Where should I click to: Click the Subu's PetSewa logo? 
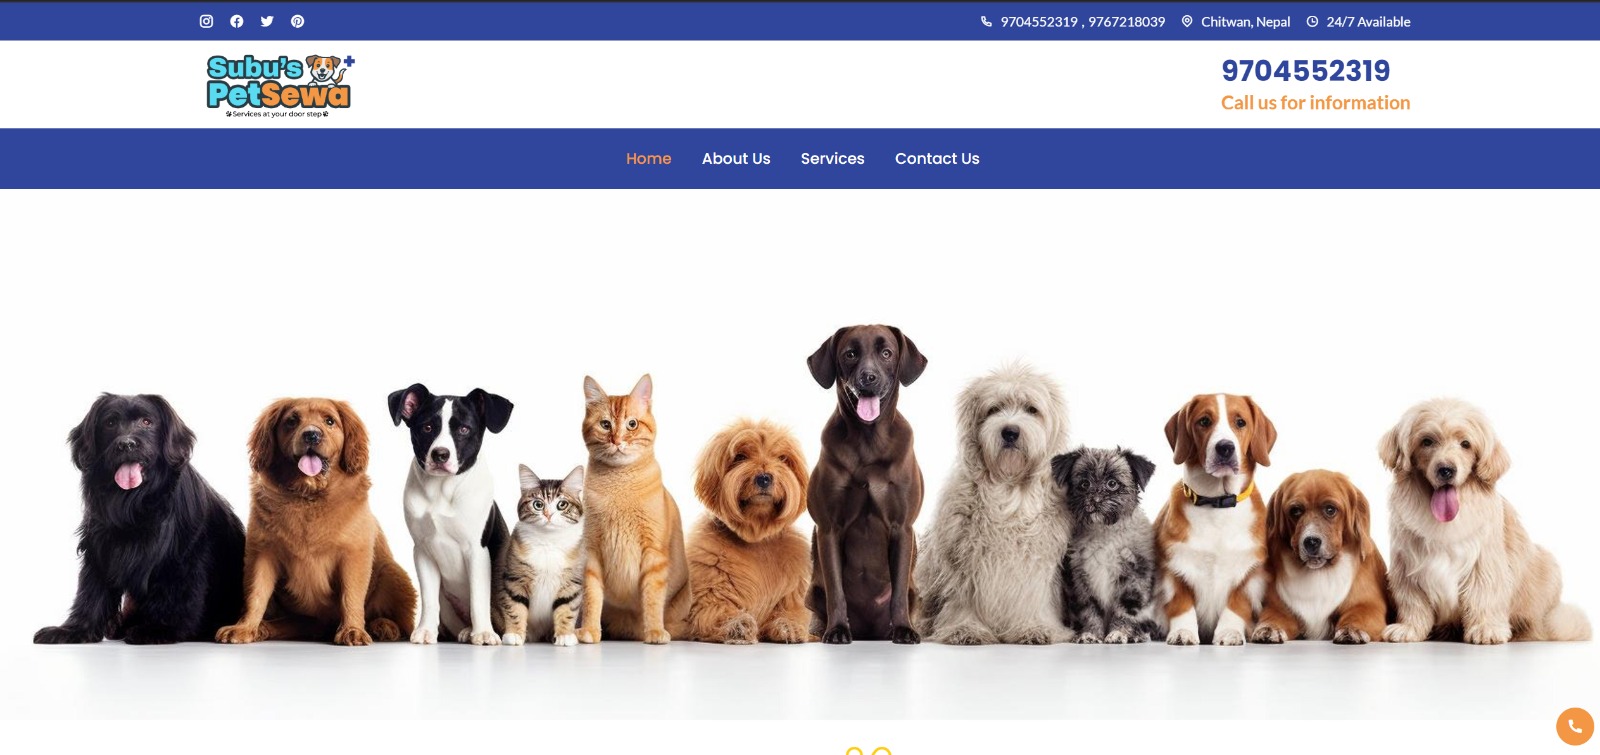click(x=280, y=86)
